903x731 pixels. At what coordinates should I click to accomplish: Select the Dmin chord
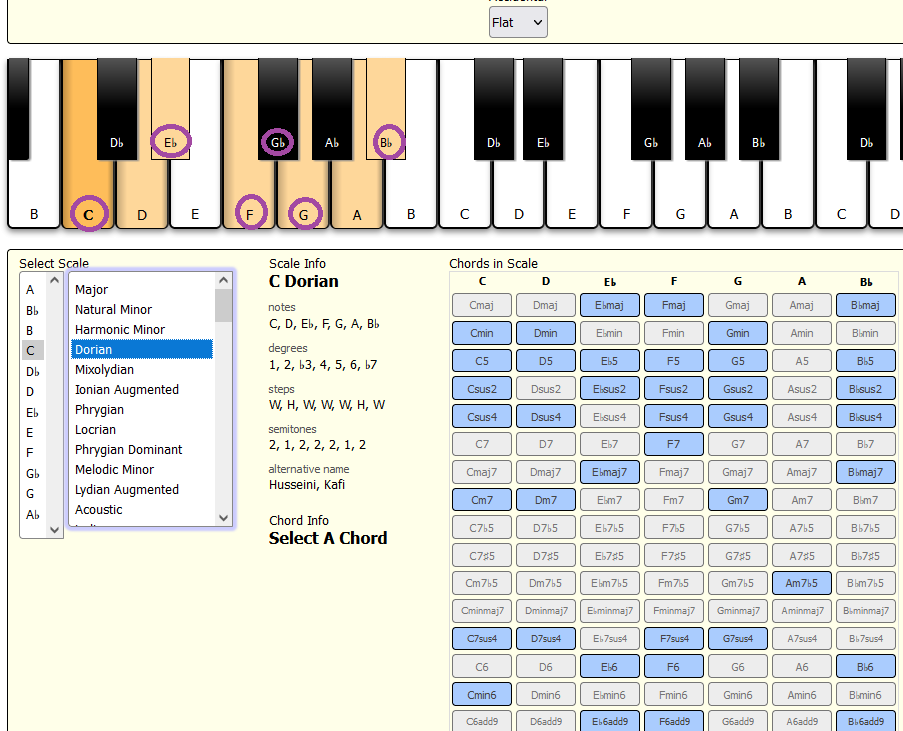546,333
